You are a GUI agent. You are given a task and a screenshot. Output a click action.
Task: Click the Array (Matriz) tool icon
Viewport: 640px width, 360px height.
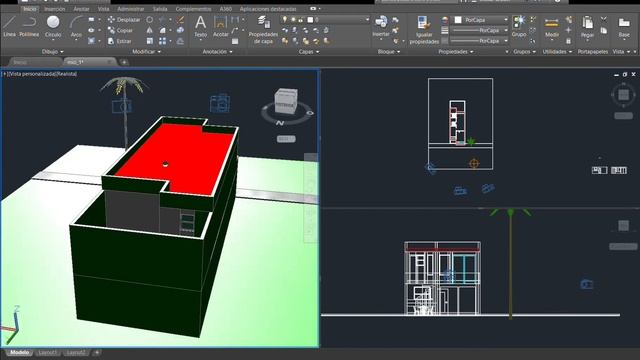163,41
